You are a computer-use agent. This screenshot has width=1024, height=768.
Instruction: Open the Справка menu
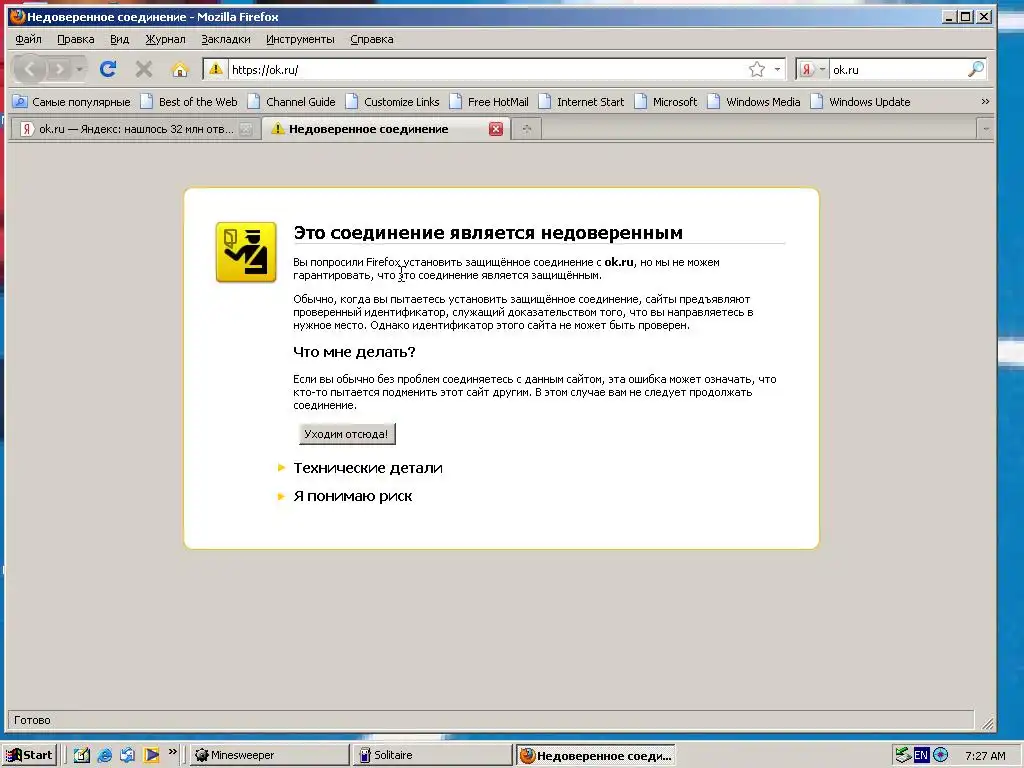[x=372, y=39]
